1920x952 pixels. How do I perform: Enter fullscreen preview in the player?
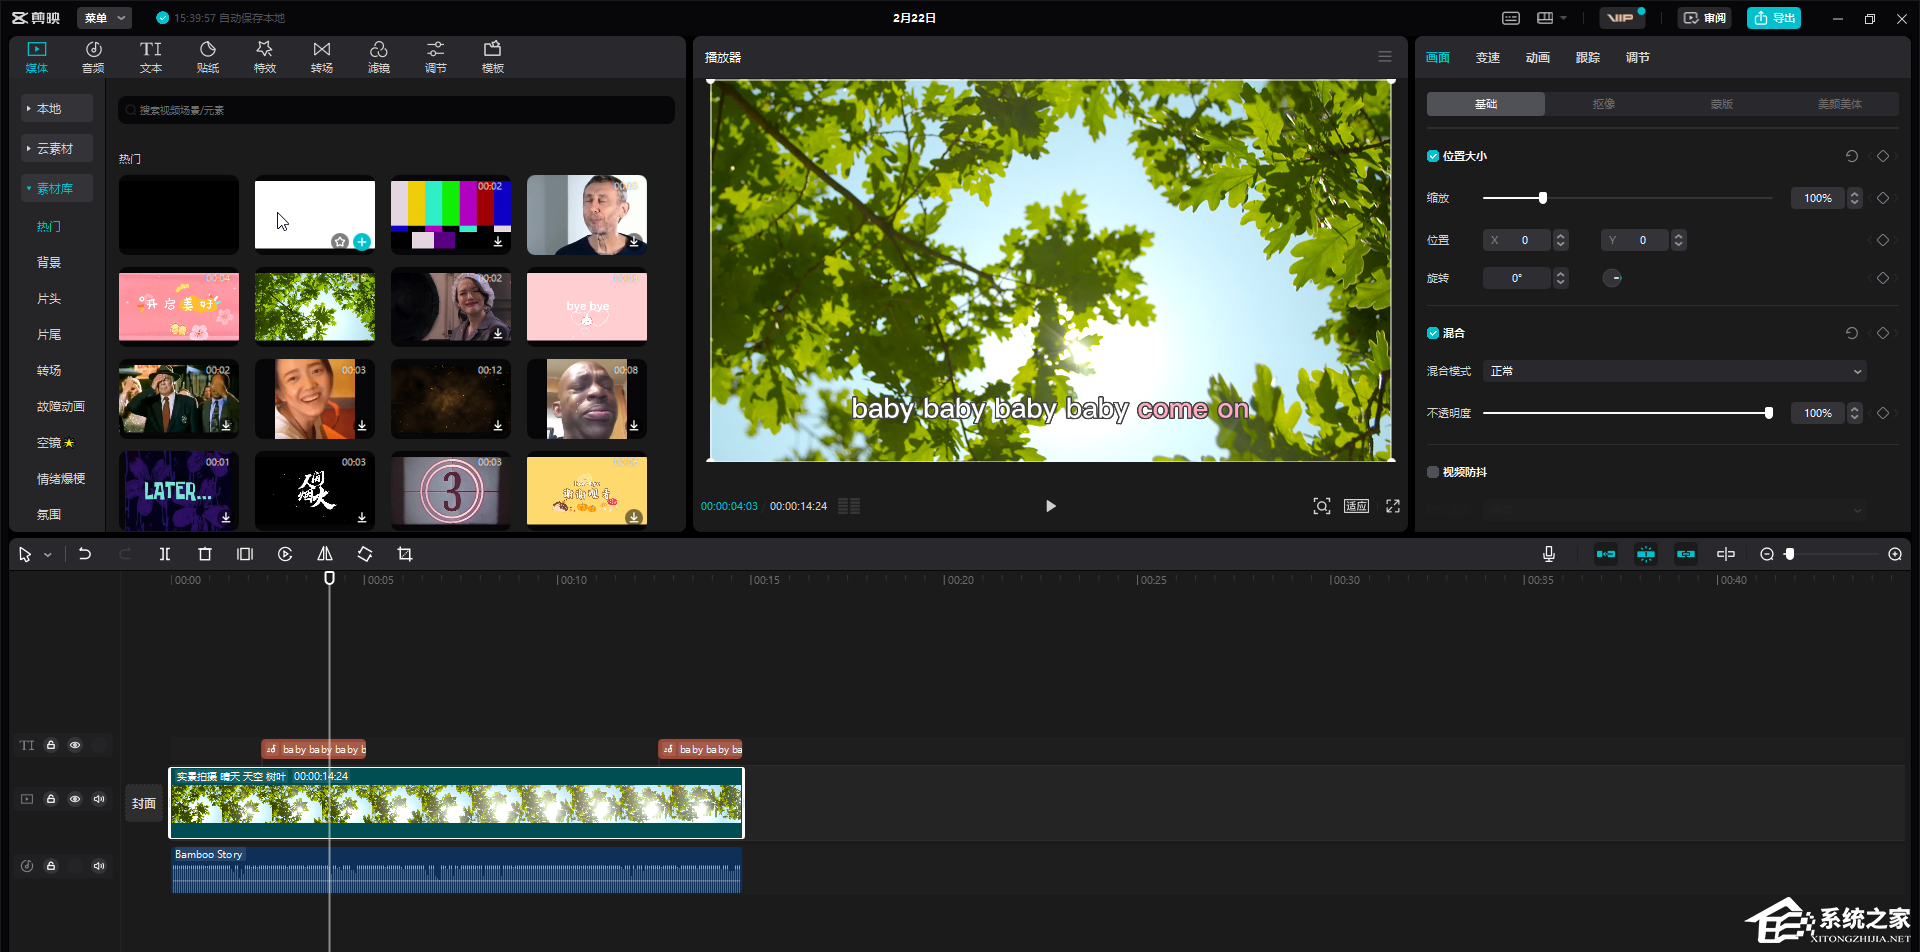[1393, 506]
